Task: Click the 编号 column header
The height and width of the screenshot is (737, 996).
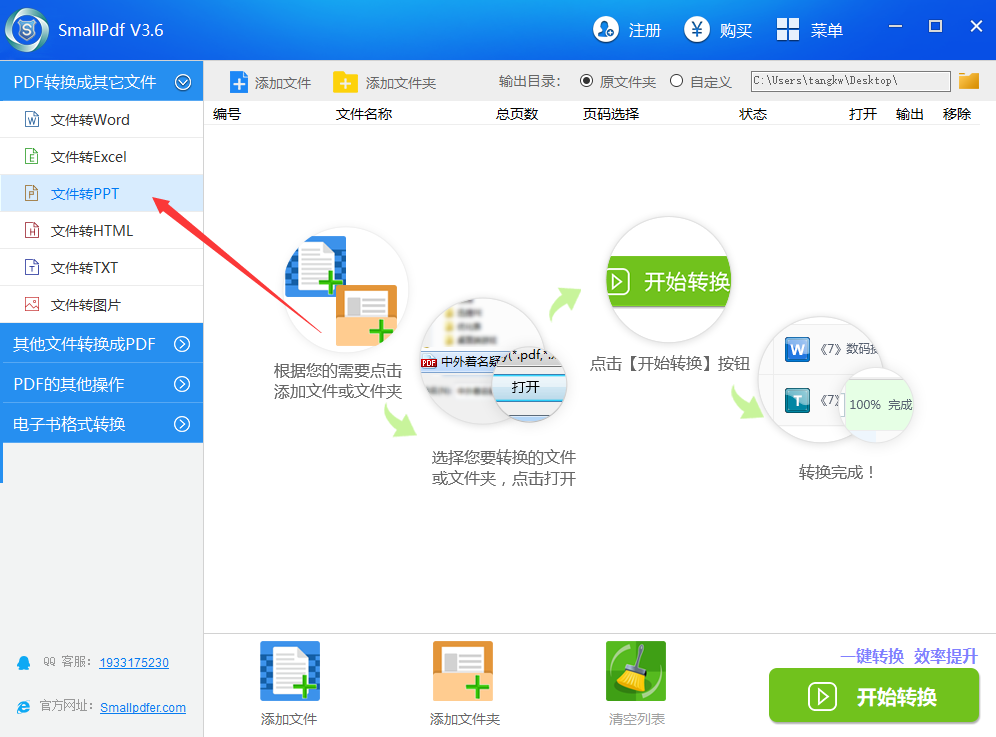Action: (227, 114)
